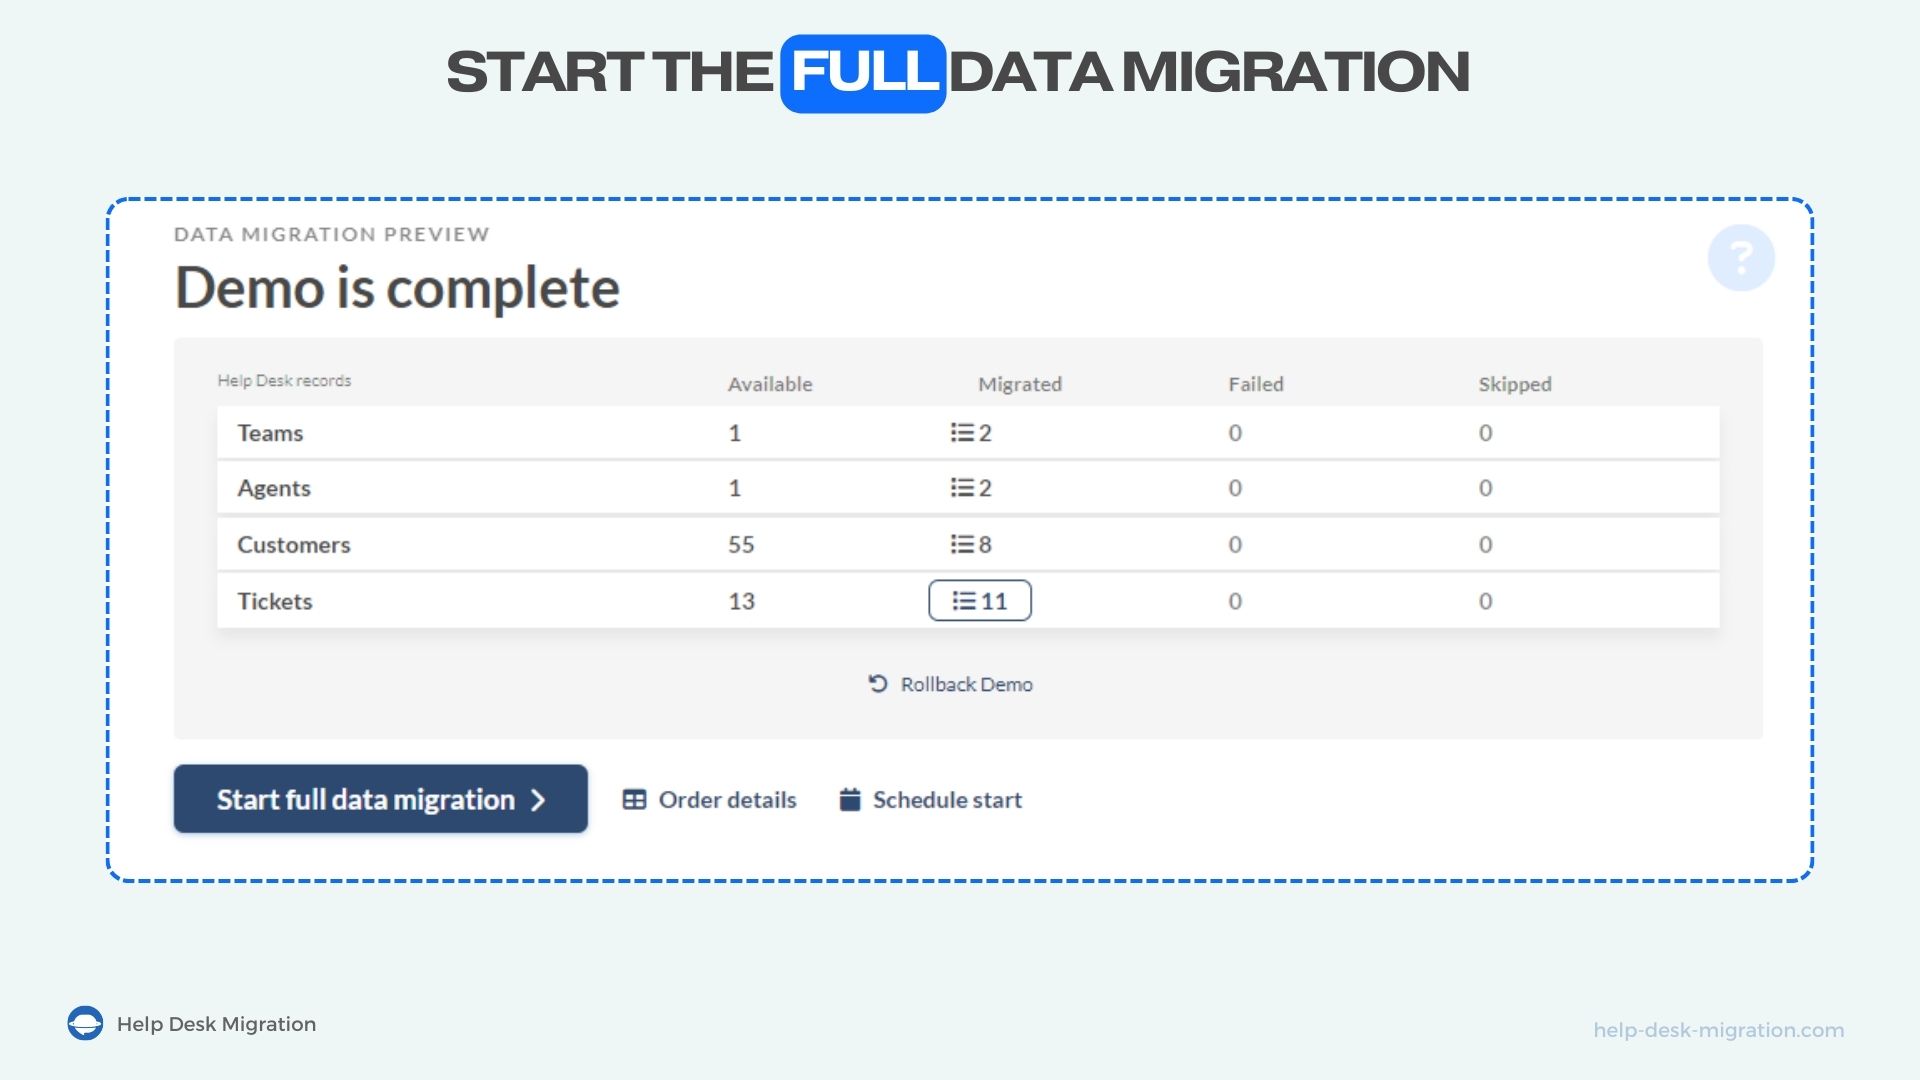
Task: Click the Tickets failed count 0
Action: [1235, 601]
